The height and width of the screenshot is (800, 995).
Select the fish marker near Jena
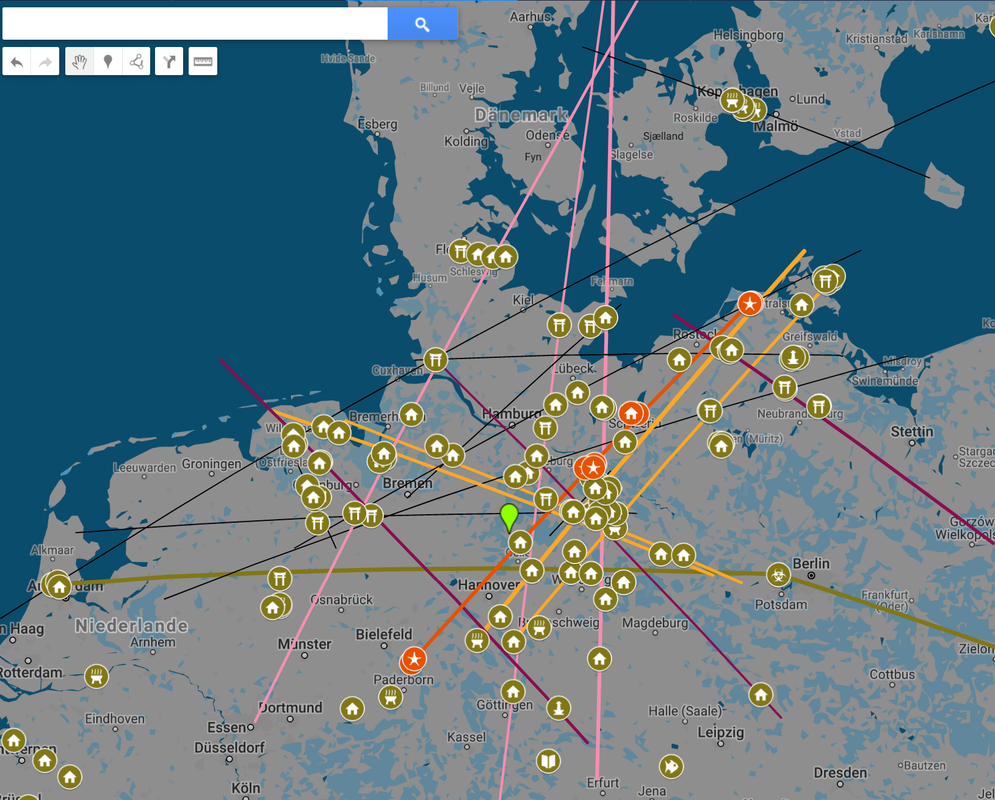coord(671,766)
